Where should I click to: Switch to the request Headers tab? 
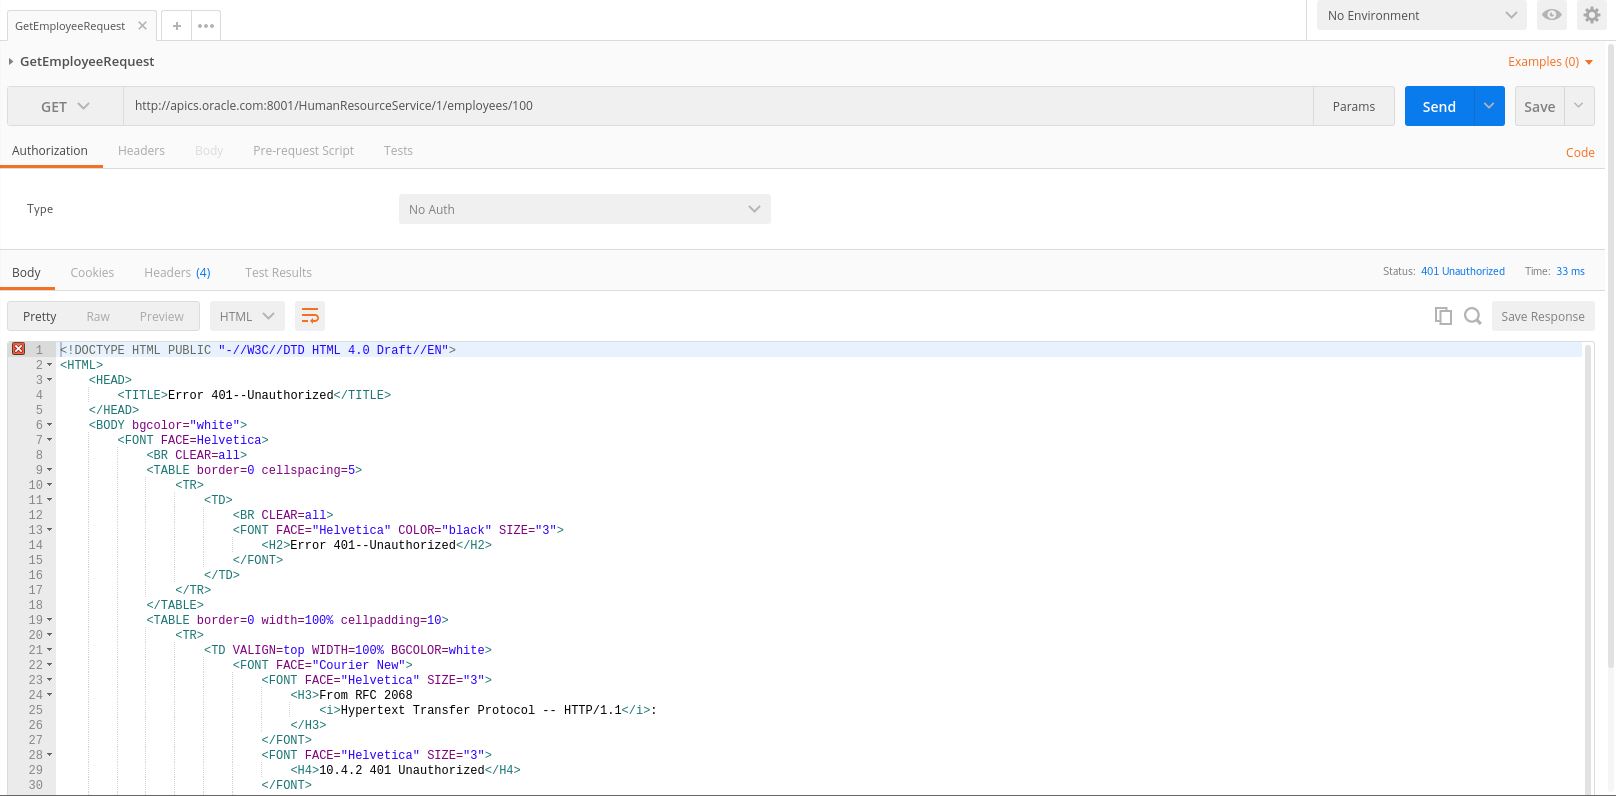141,150
